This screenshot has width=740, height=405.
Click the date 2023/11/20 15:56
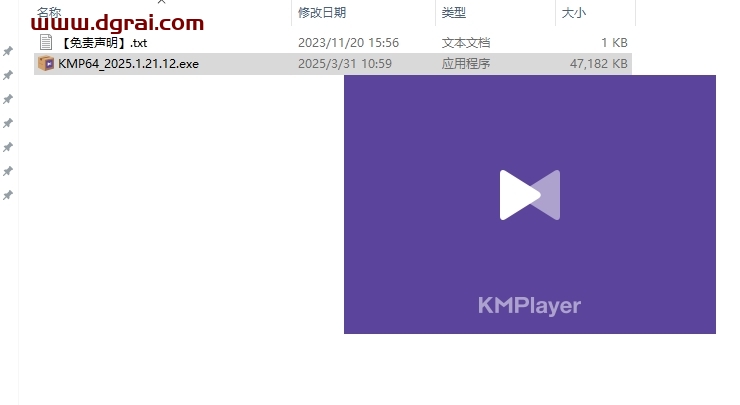(348, 43)
